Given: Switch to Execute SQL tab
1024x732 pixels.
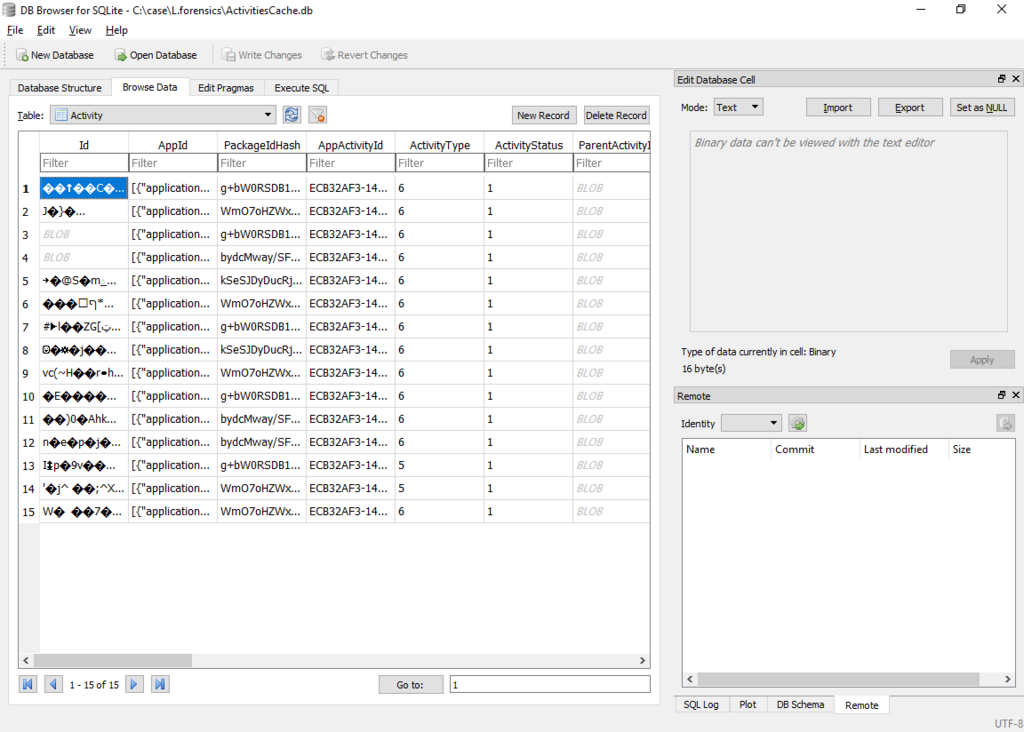Looking at the screenshot, I should [x=302, y=88].
